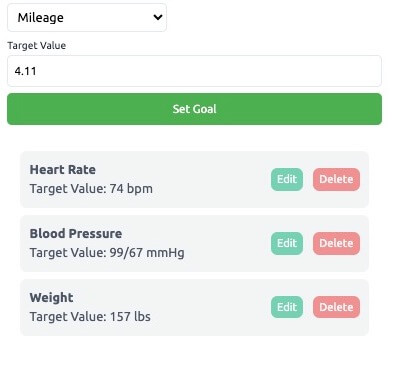Click the green Set Goal button
This screenshot has height=367, width=397.
pos(194,109)
